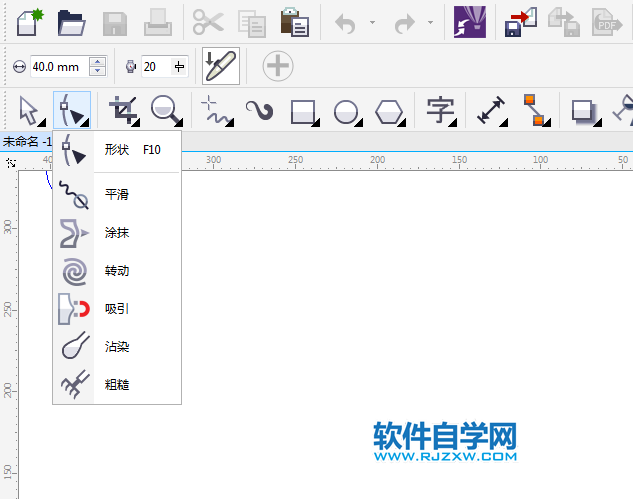Toggle the pen pressure button
Image resolution: width=633 pixels, height=499 pixels.
220,66
